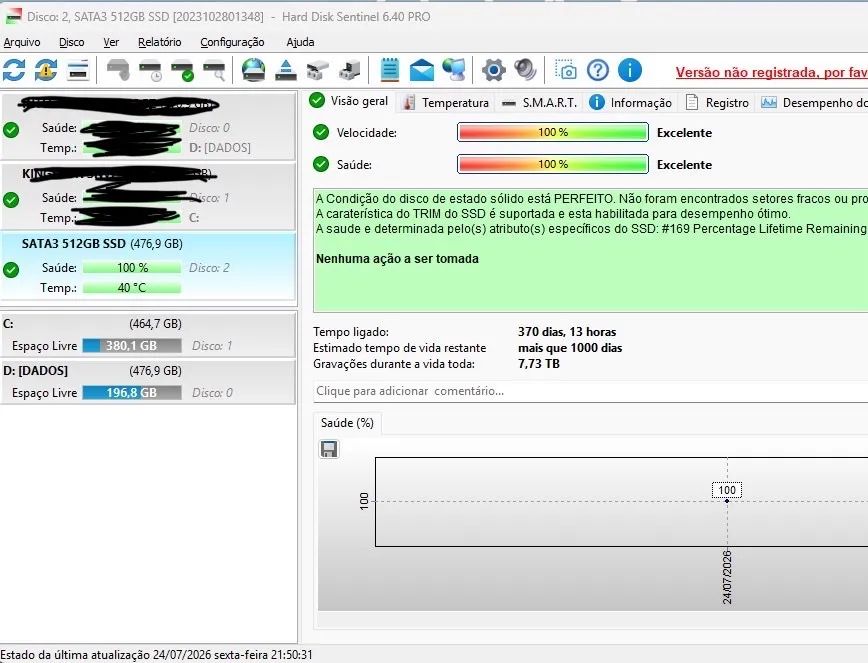Select the Disco 1 entry with C:
This screenshot has width=868, height=663.
(148, 196)
